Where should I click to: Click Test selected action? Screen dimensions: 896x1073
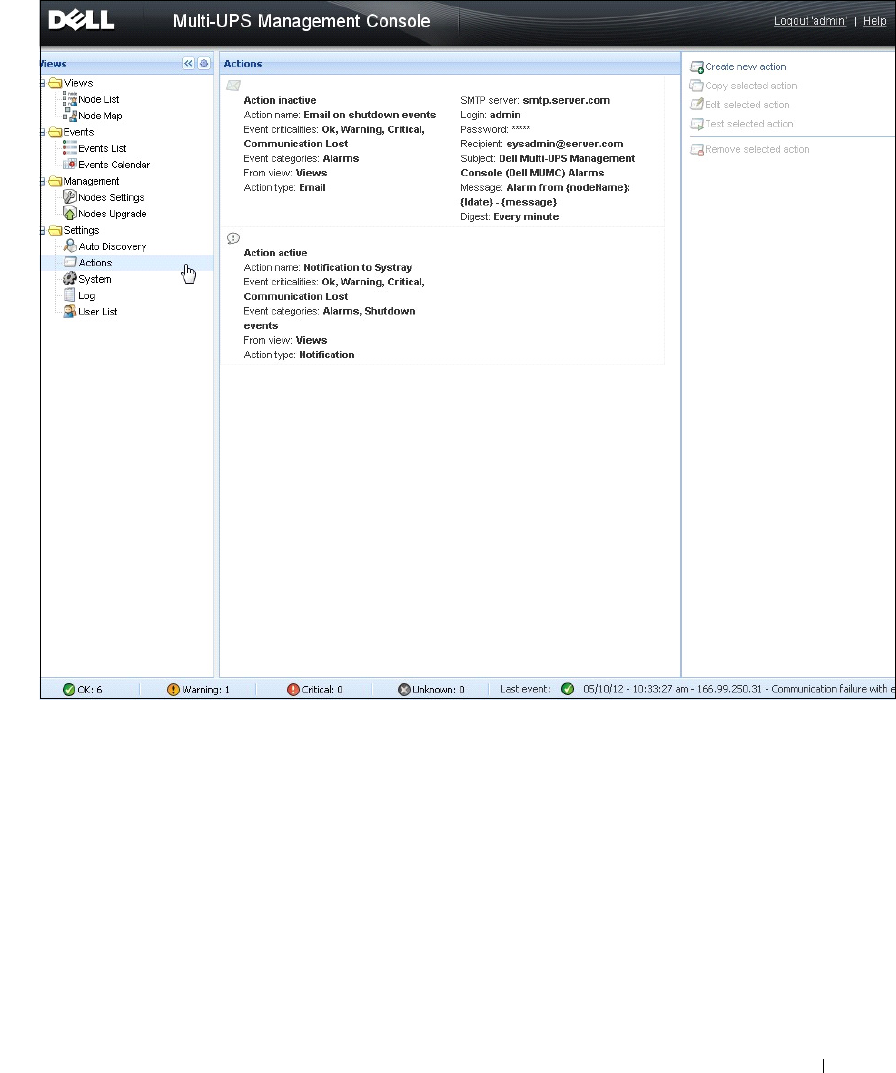click(749, 124)
